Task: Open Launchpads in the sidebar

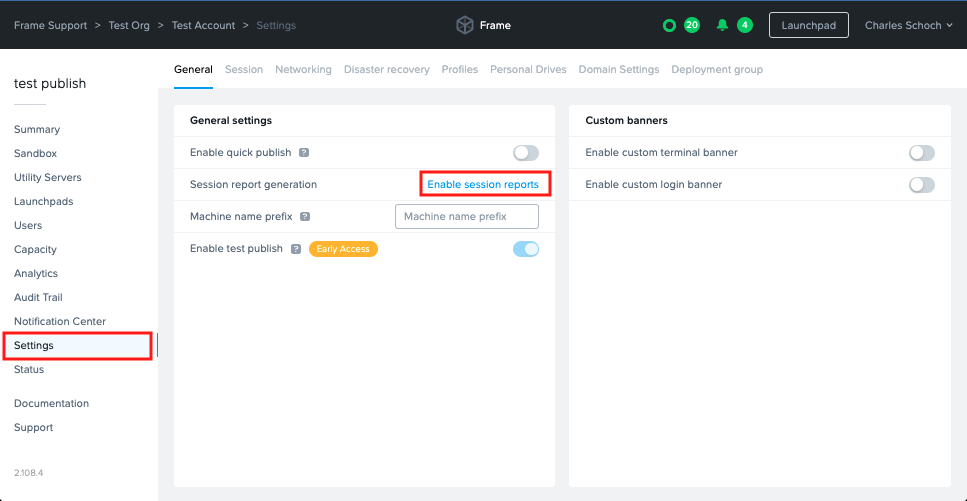Action: tap(44, 202)
